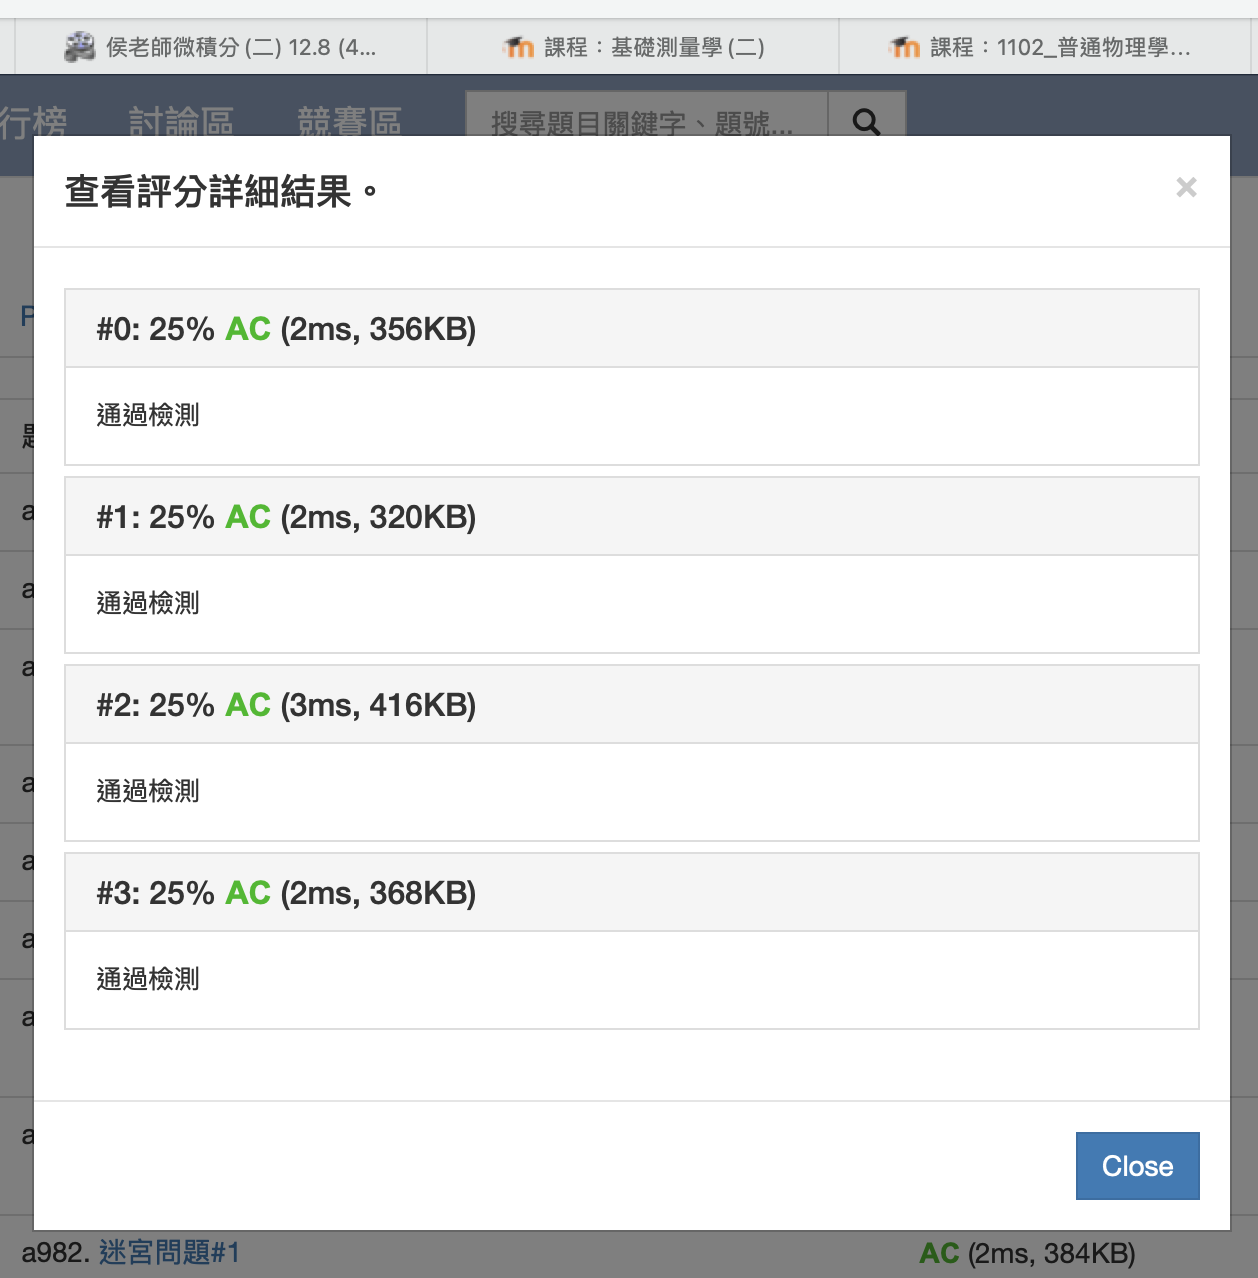Focus the 搜尋題目關鍵字 search field

click(646, 122)
